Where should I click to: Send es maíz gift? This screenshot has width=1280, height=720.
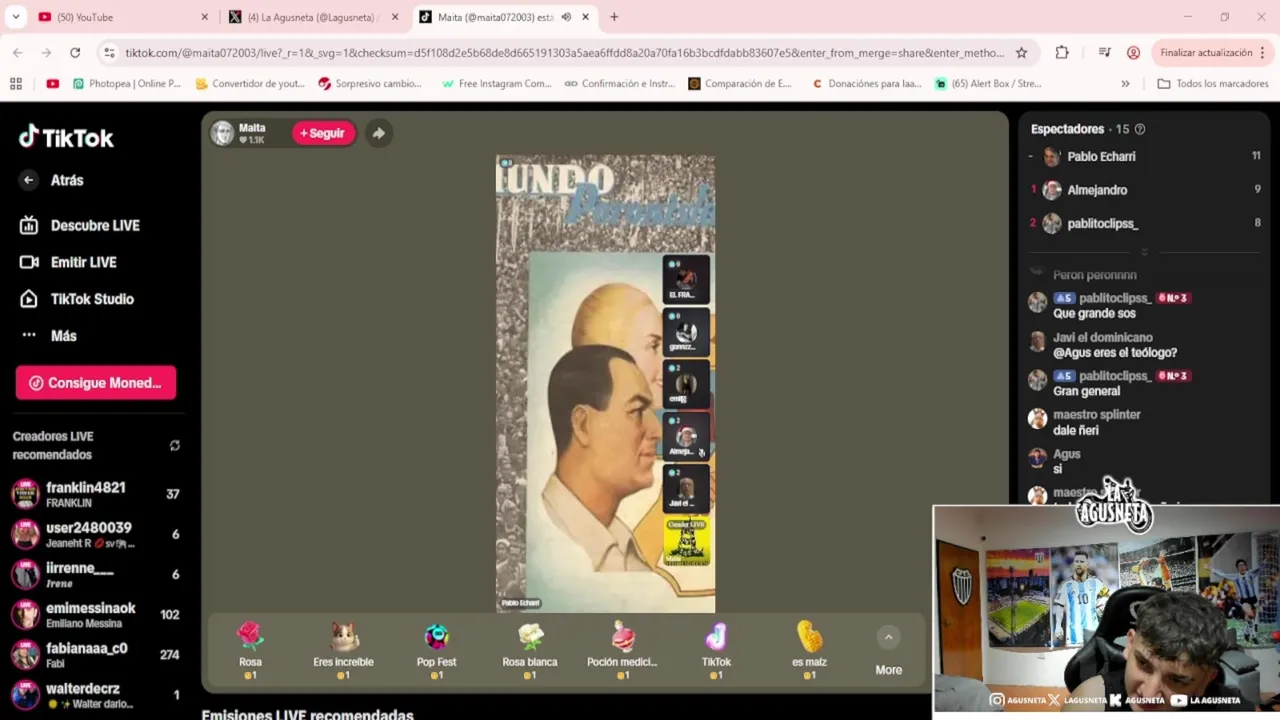click(x=809, y=649)
